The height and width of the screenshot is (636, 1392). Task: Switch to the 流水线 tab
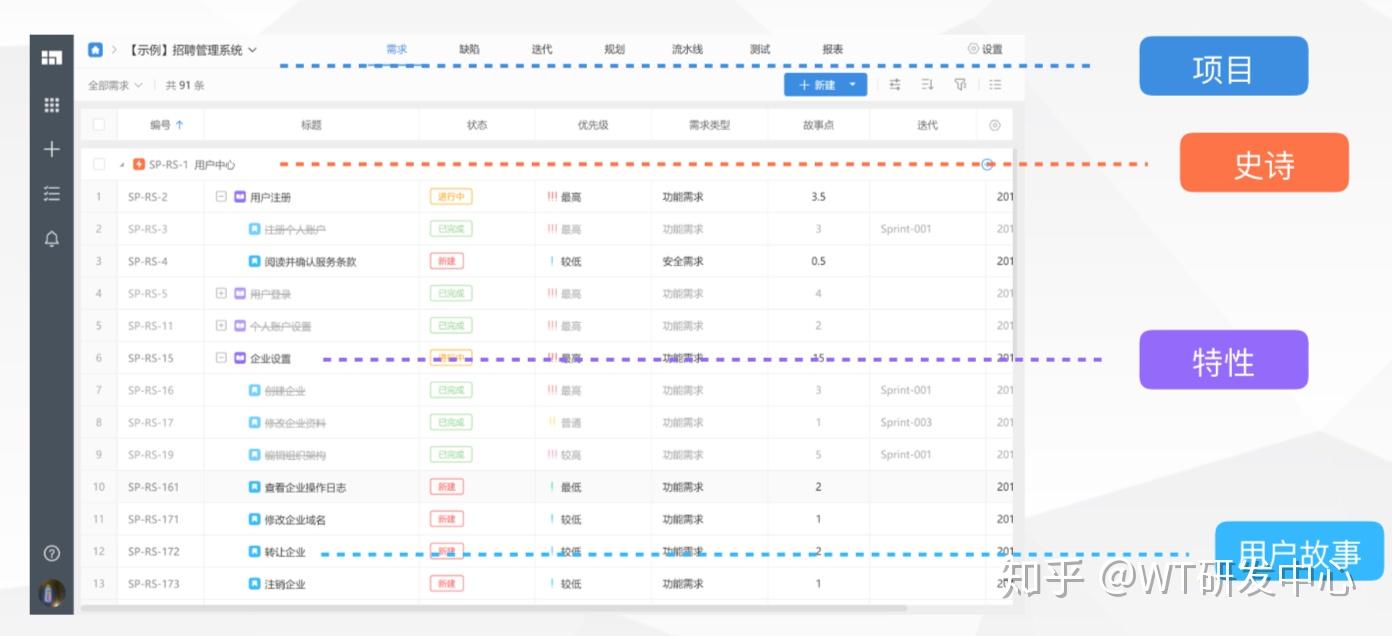click(x=687, y=49)
